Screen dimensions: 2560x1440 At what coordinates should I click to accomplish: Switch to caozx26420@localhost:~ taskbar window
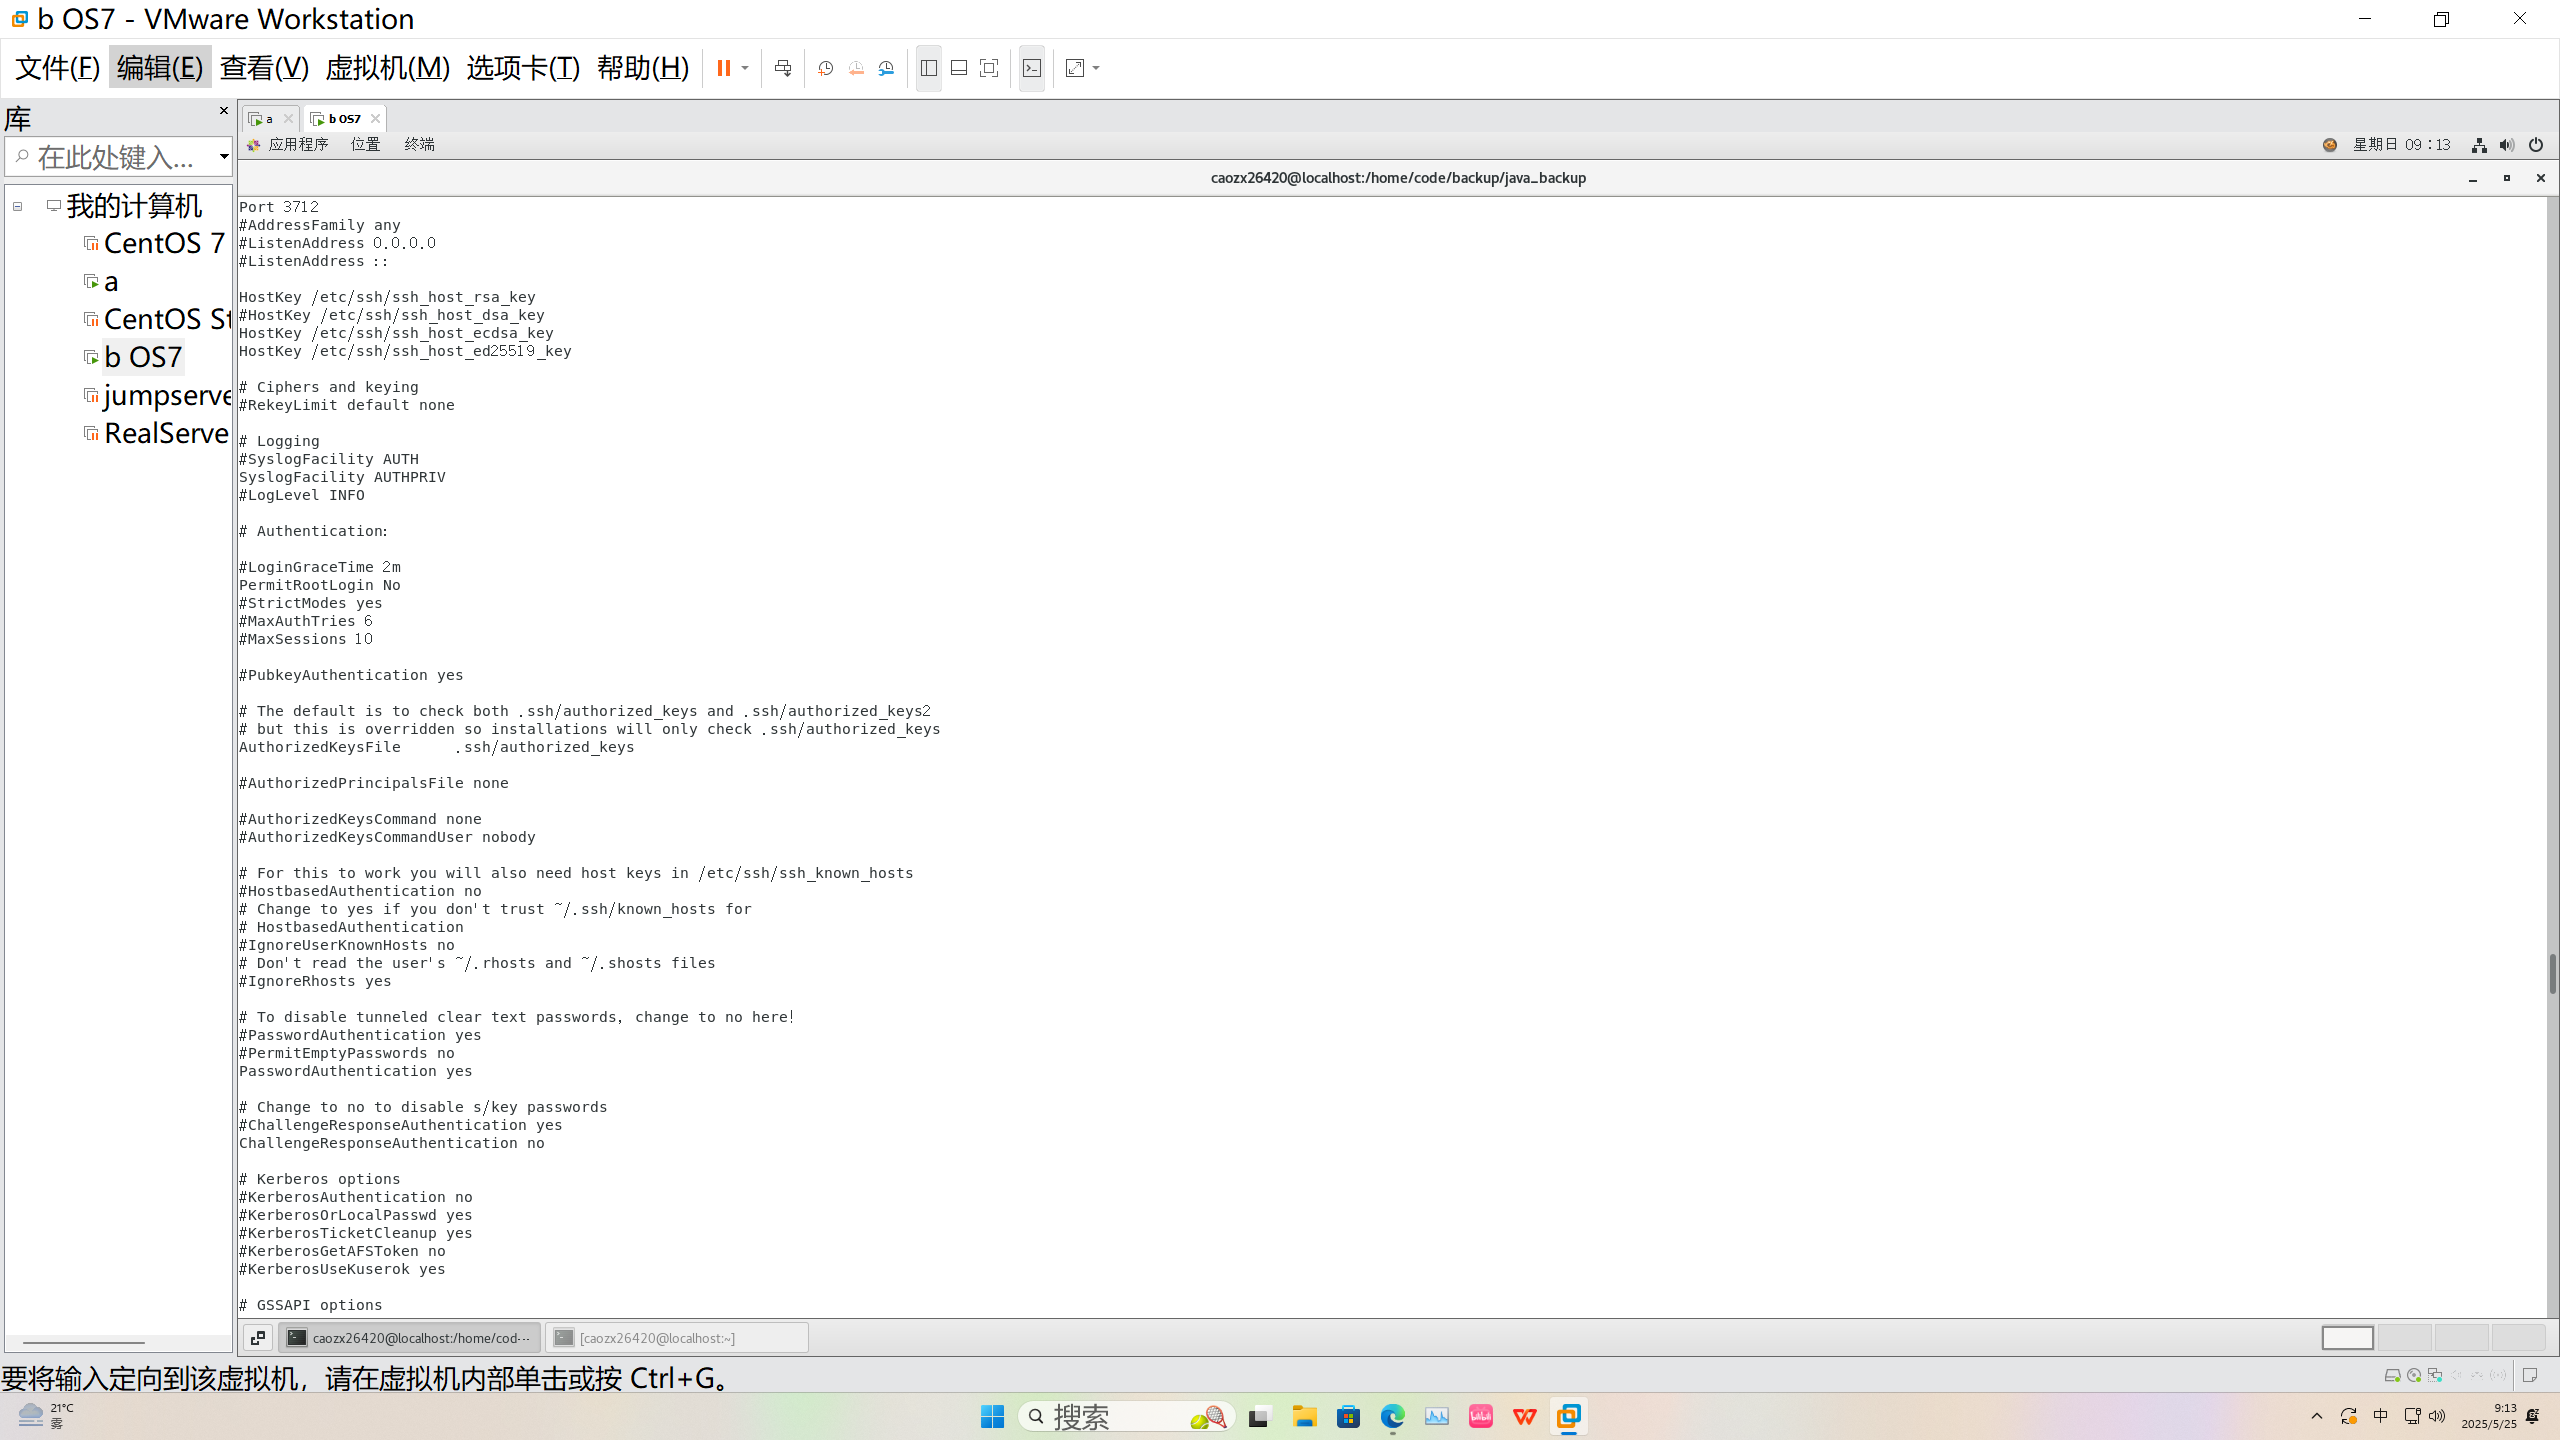pos(676,1338)
